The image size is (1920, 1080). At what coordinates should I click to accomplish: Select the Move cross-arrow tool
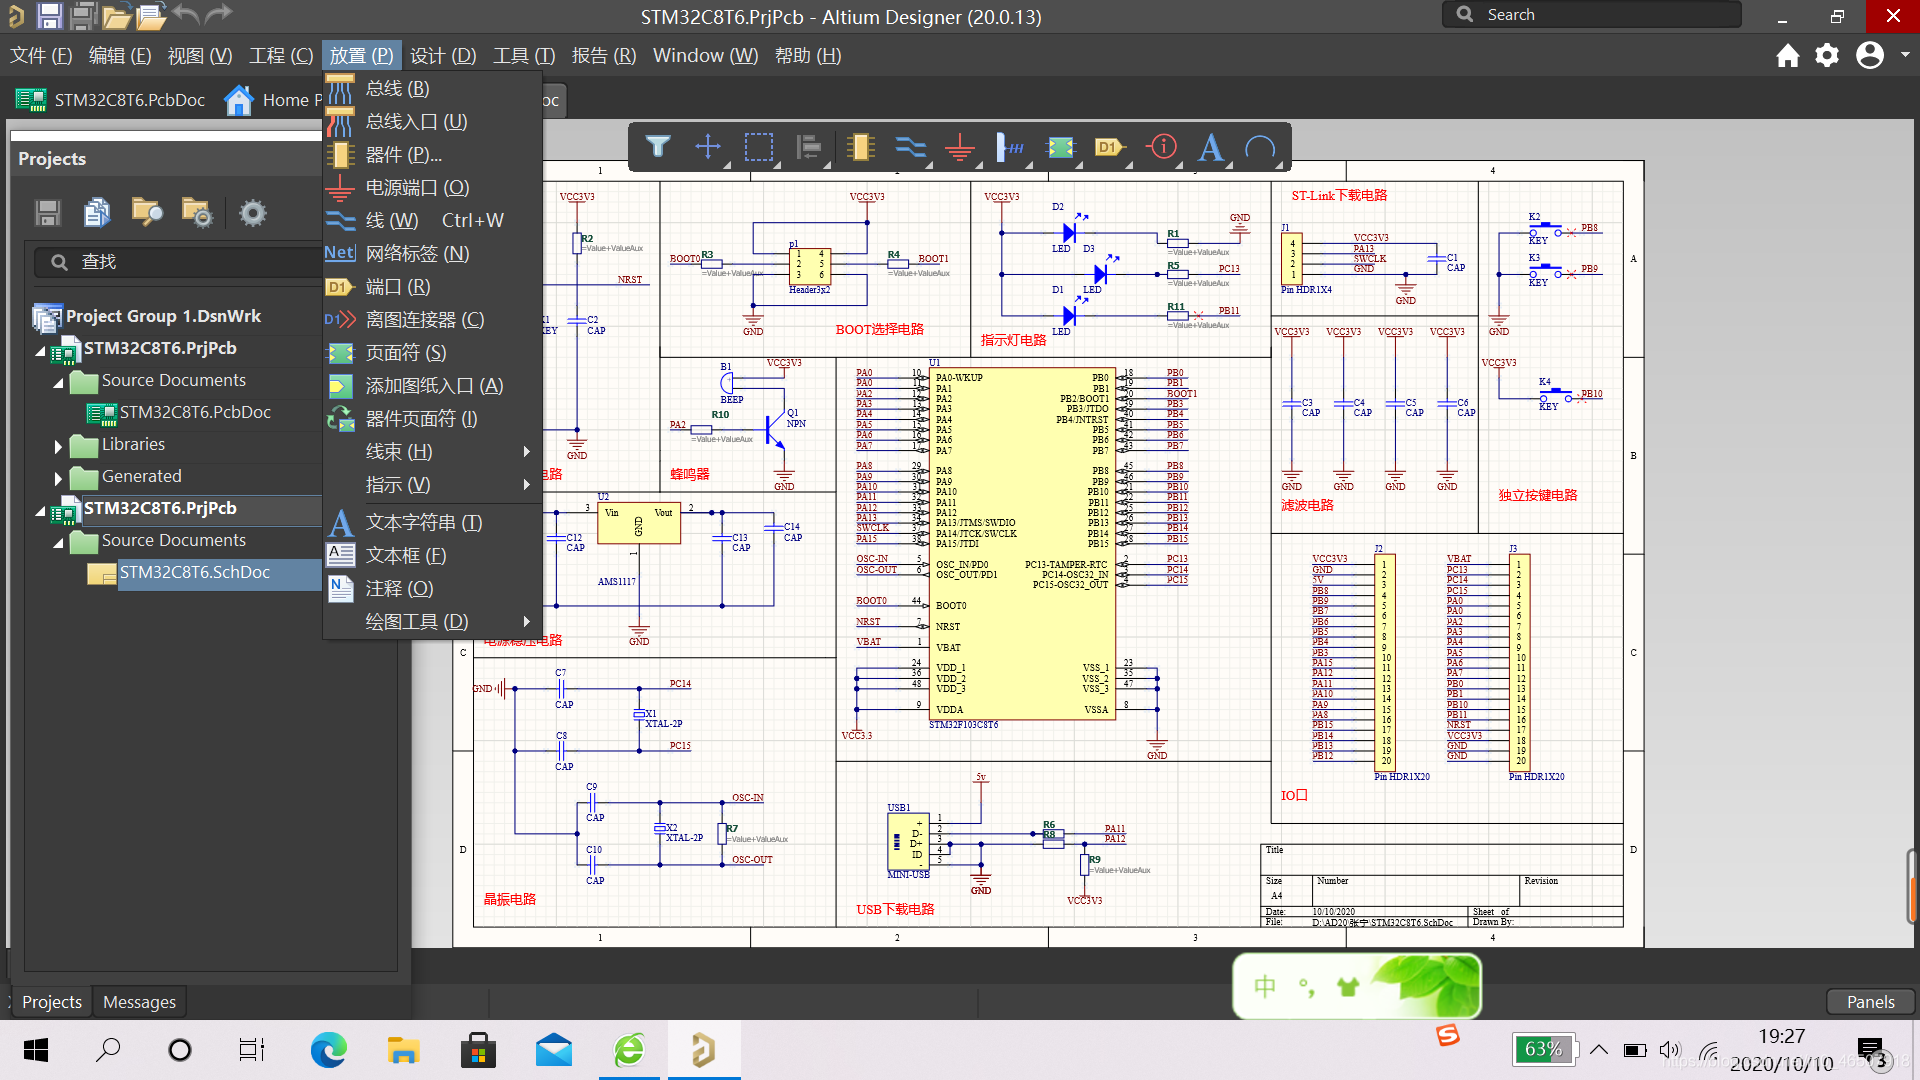tap(708, 147)
